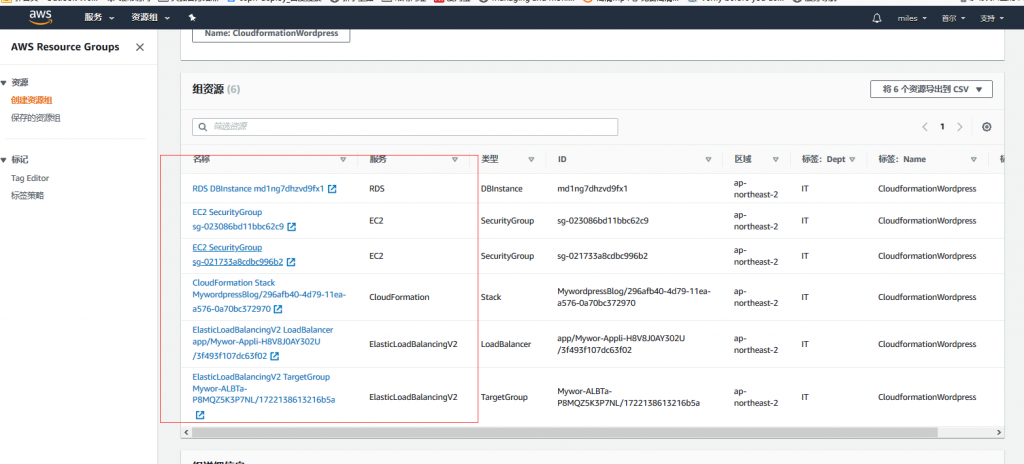Image resolution: width=1024 pixels, height=464 pixels.
Task: Open external link icon for TargetGroup row
Action: (x=200, y=415)
